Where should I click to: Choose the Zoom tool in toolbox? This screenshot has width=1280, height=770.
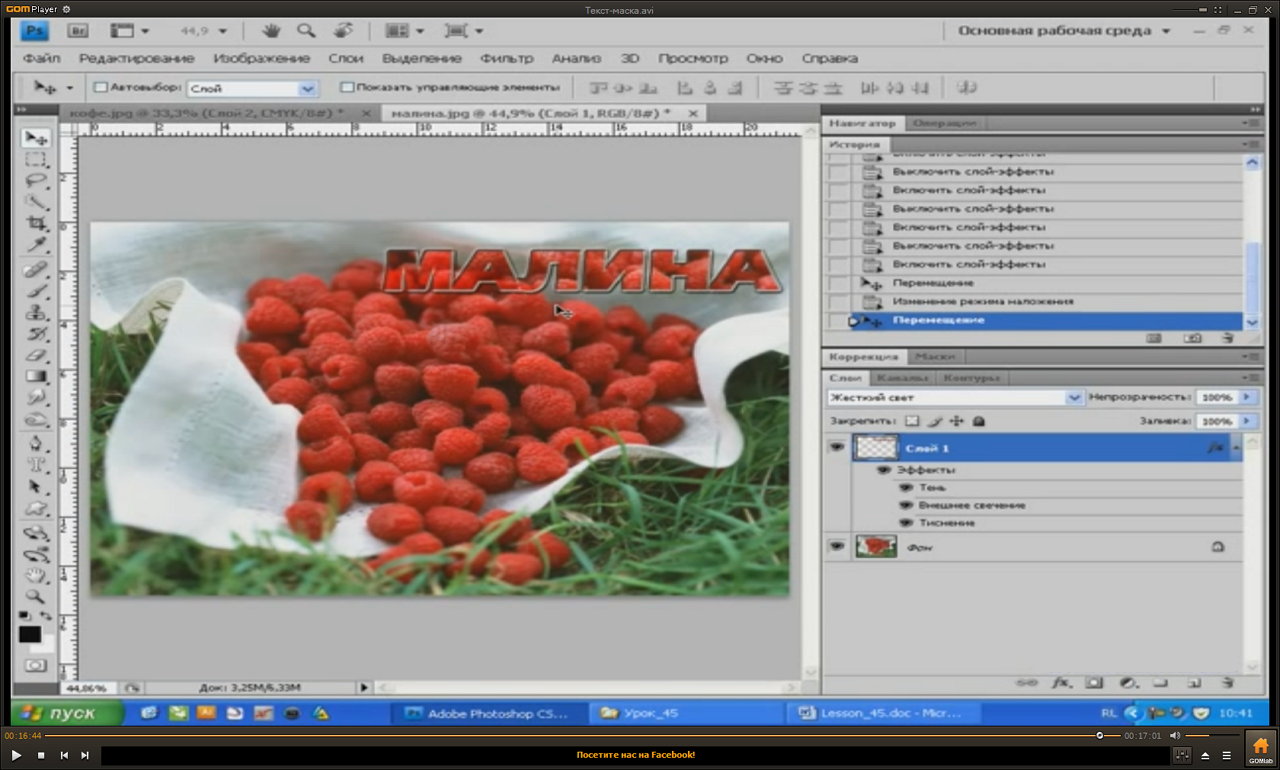36,596
